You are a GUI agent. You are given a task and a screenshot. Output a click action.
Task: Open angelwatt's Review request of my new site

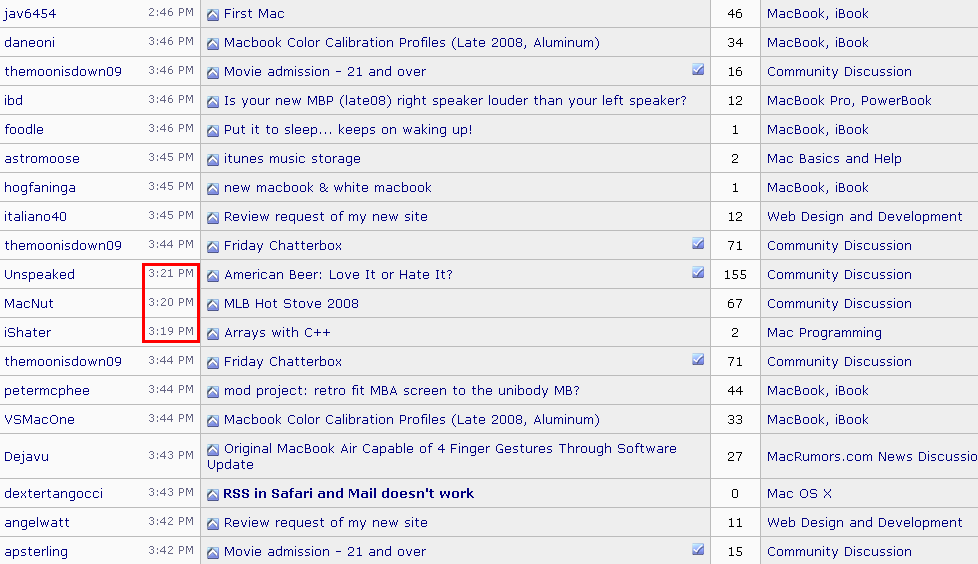tap(326, 523)
